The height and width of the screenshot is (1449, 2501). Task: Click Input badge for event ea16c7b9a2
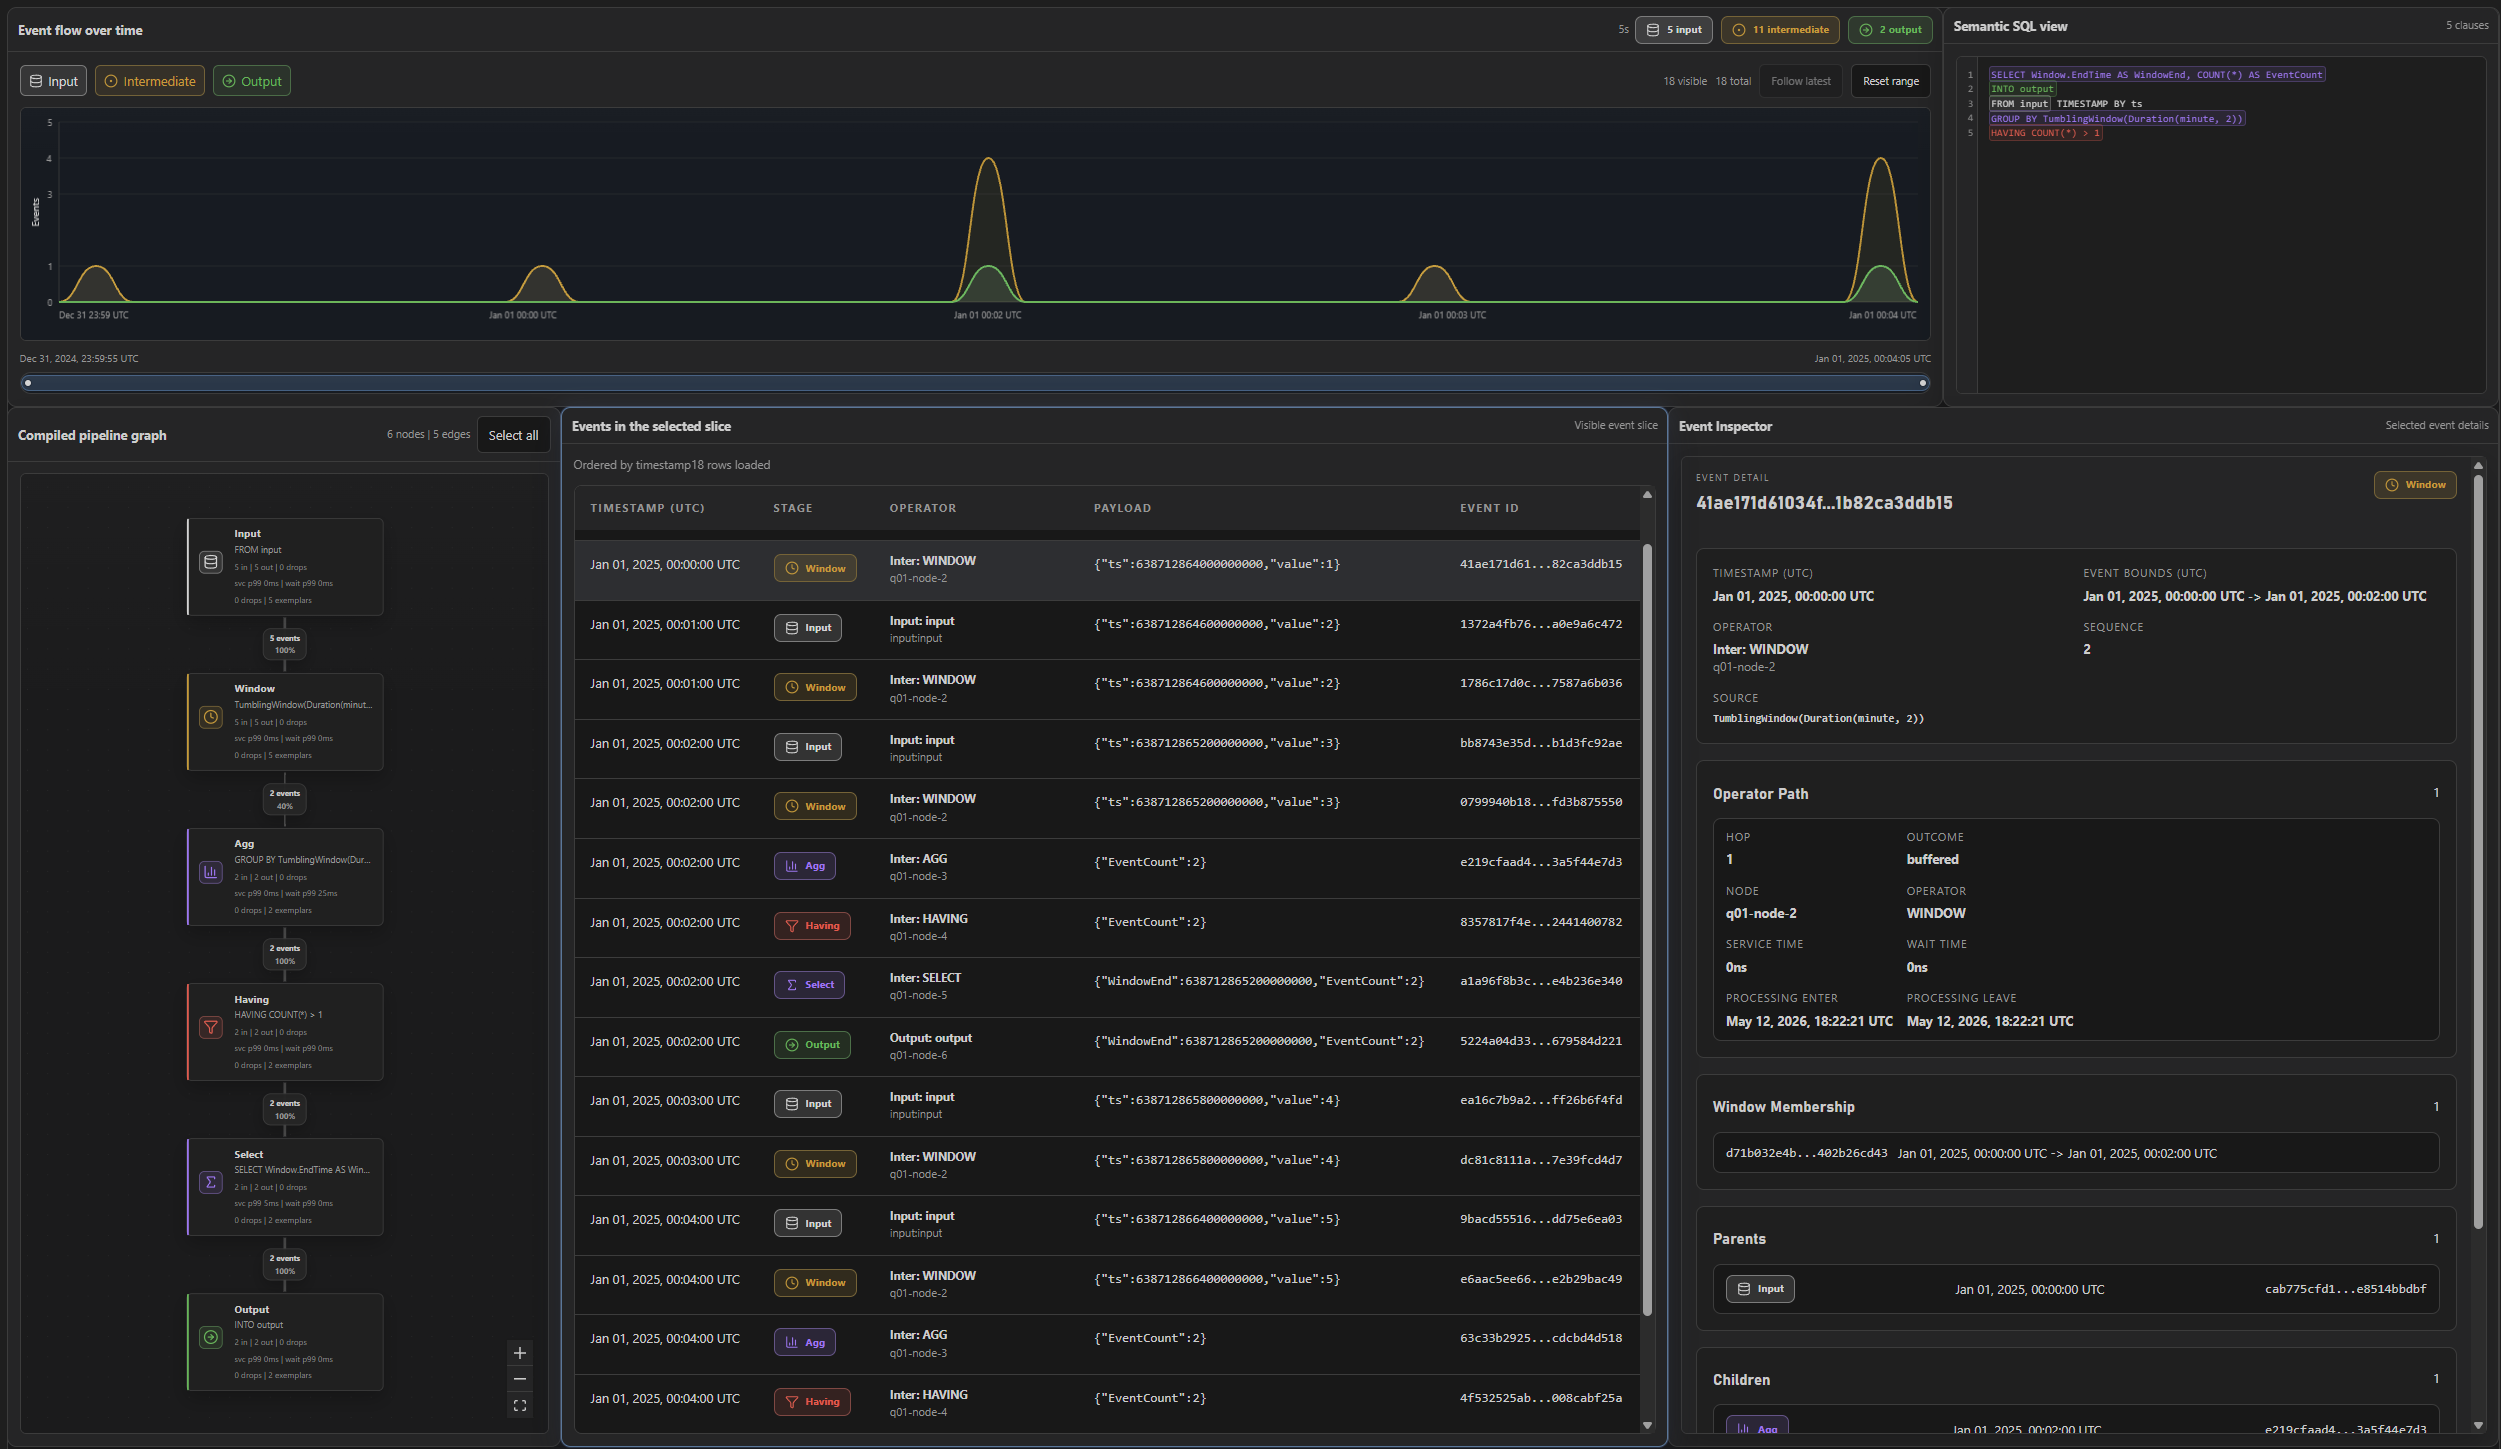pyautogui.click(x=808, y=1104)
